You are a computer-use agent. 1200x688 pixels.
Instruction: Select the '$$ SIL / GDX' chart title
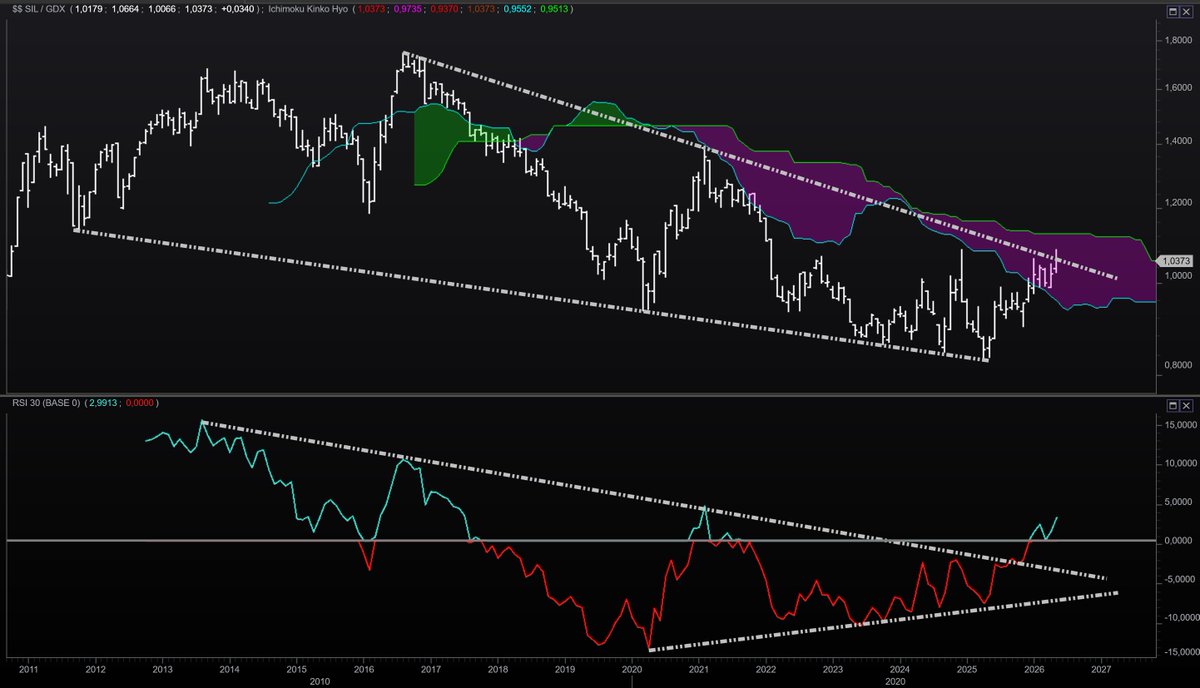[40, 9]
